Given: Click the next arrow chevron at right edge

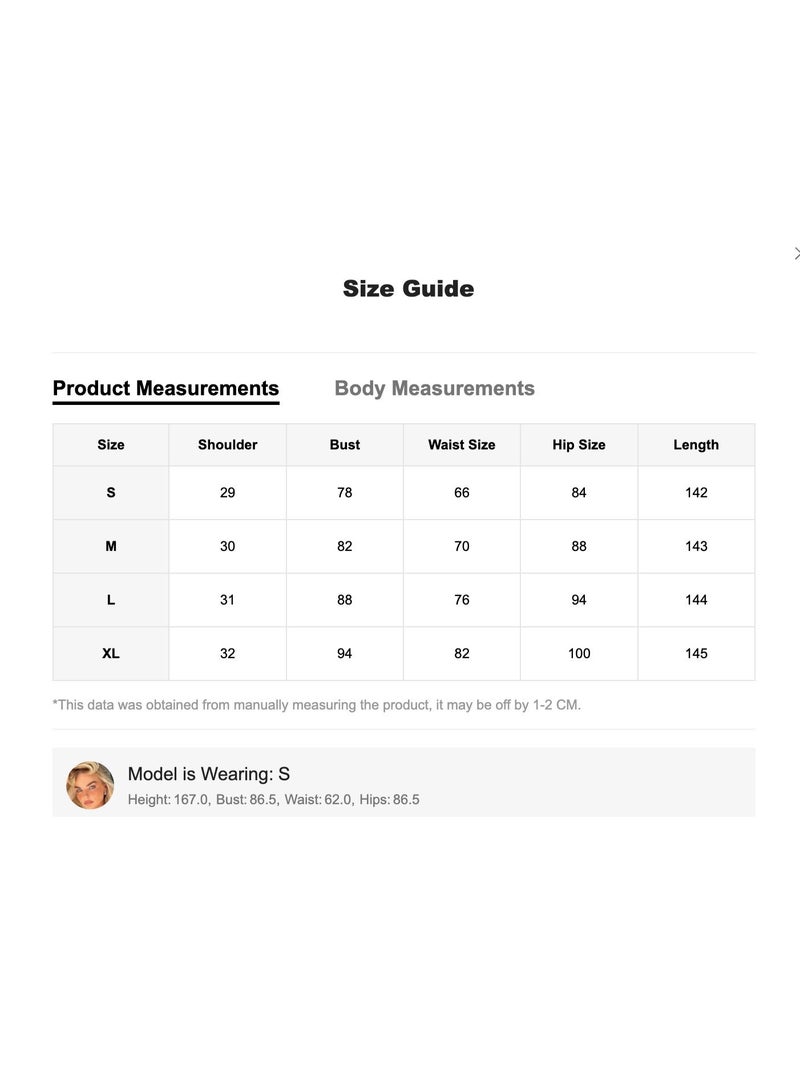Looking at the screenshot, I should click(797, 254).
